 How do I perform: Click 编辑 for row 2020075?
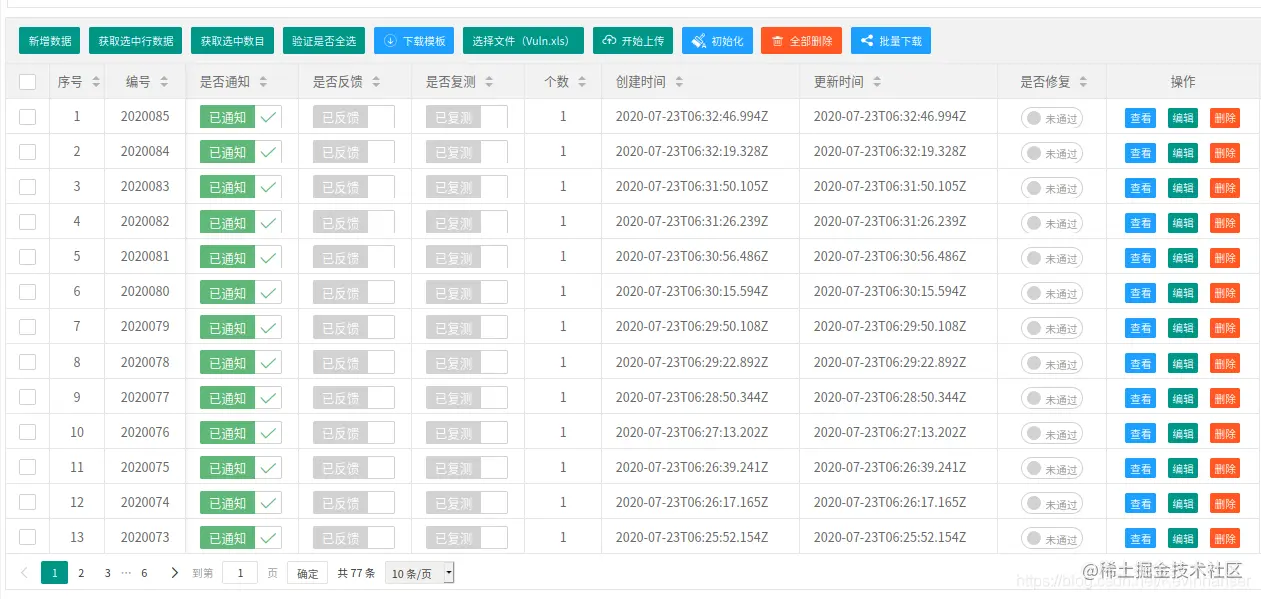(x=1183, y=468)
